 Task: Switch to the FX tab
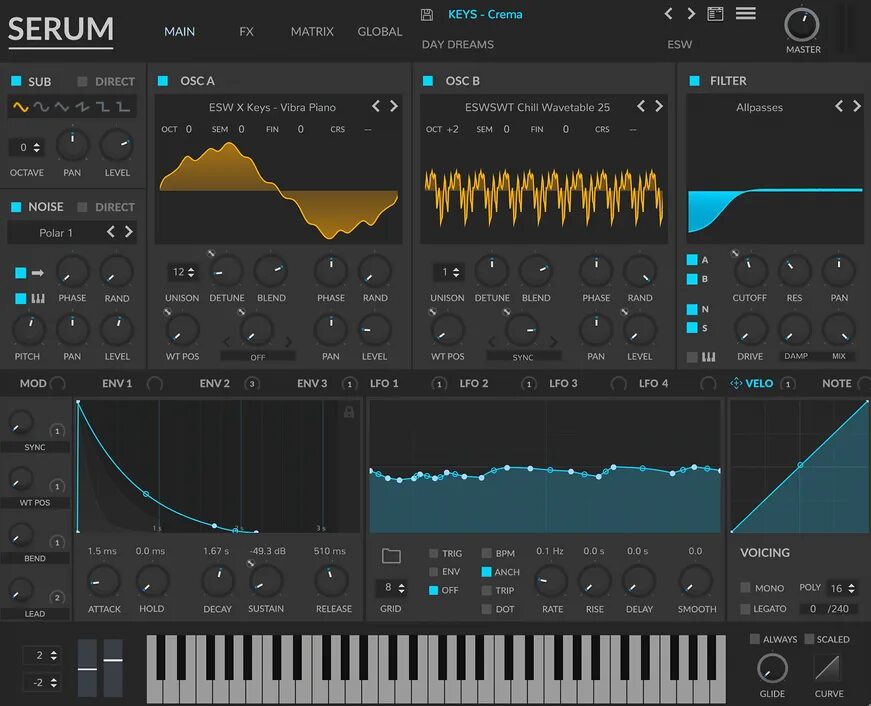246,31
